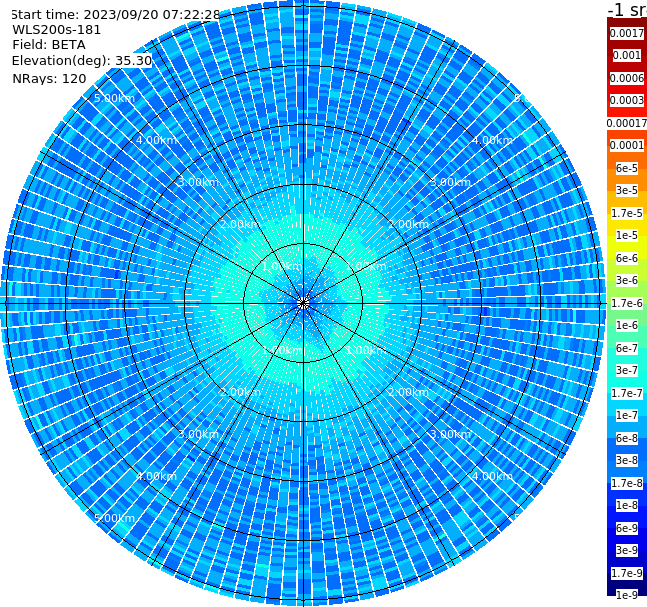Click the 3.00km range label in lower-left quadrant
Viewport: 647px width, 607px height.
tap(198, 434)
